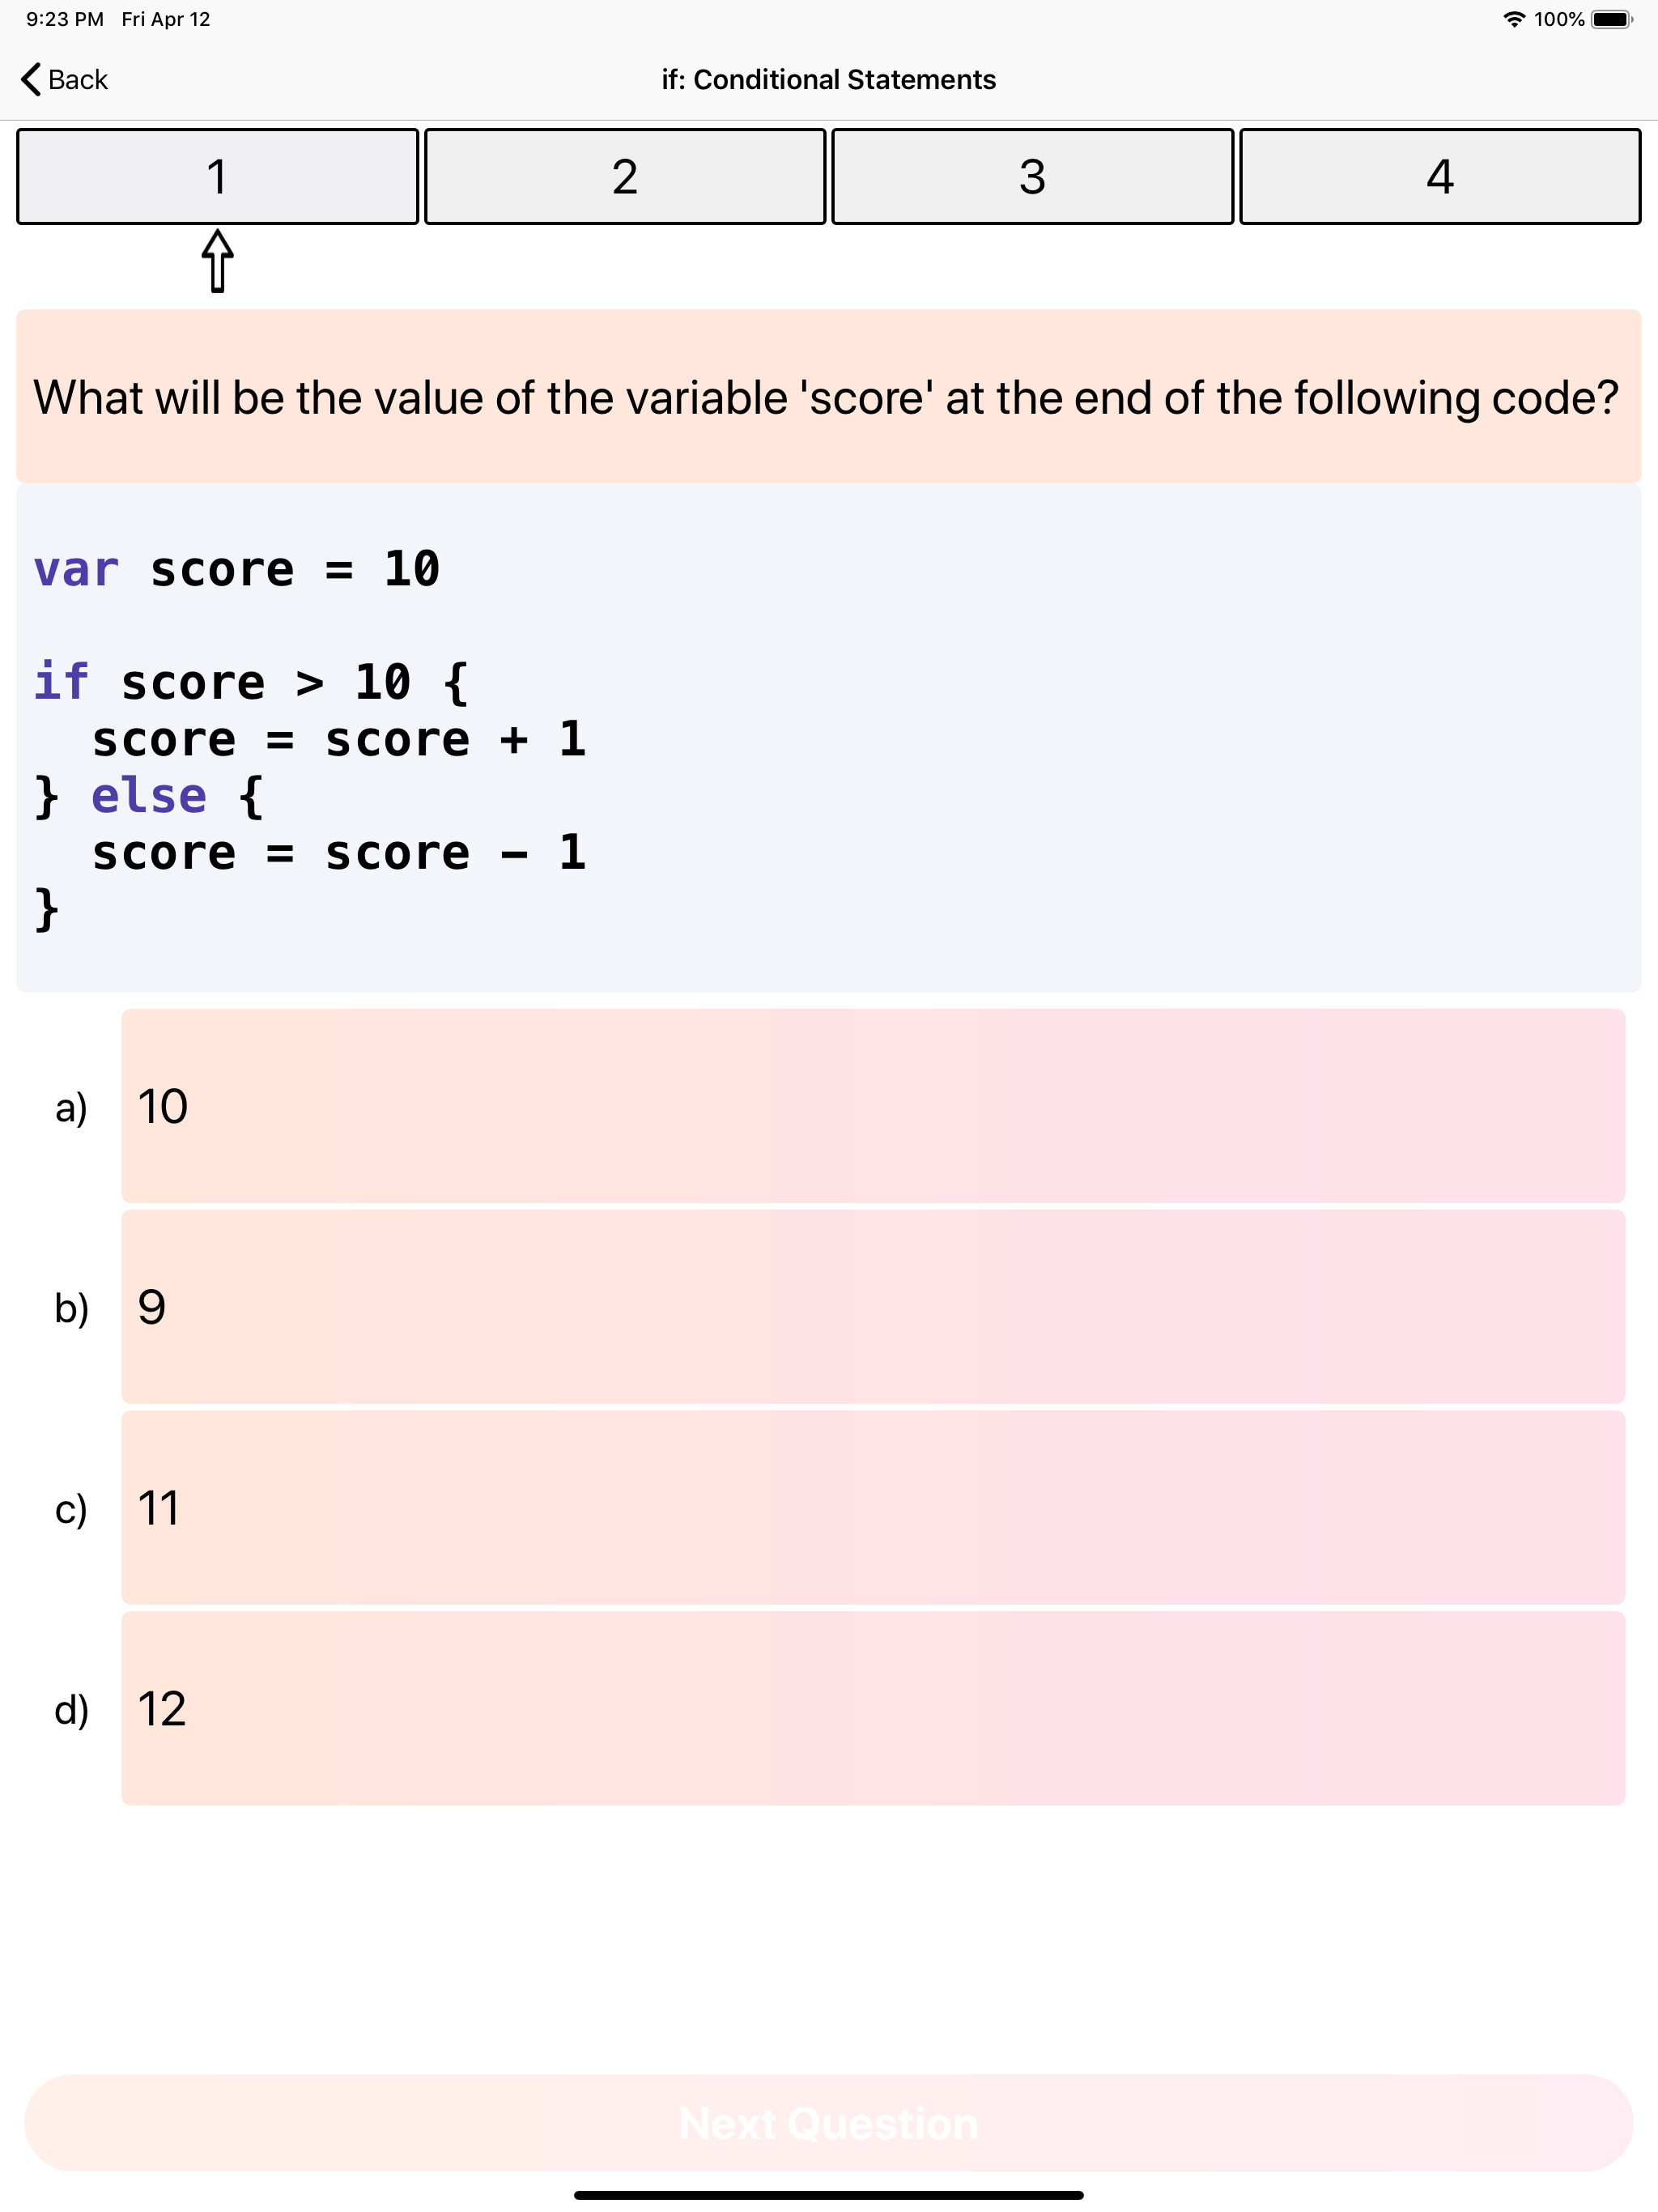Switch to question 4
This screenshot has height=2212, width=1658.
pos(1439,176)
